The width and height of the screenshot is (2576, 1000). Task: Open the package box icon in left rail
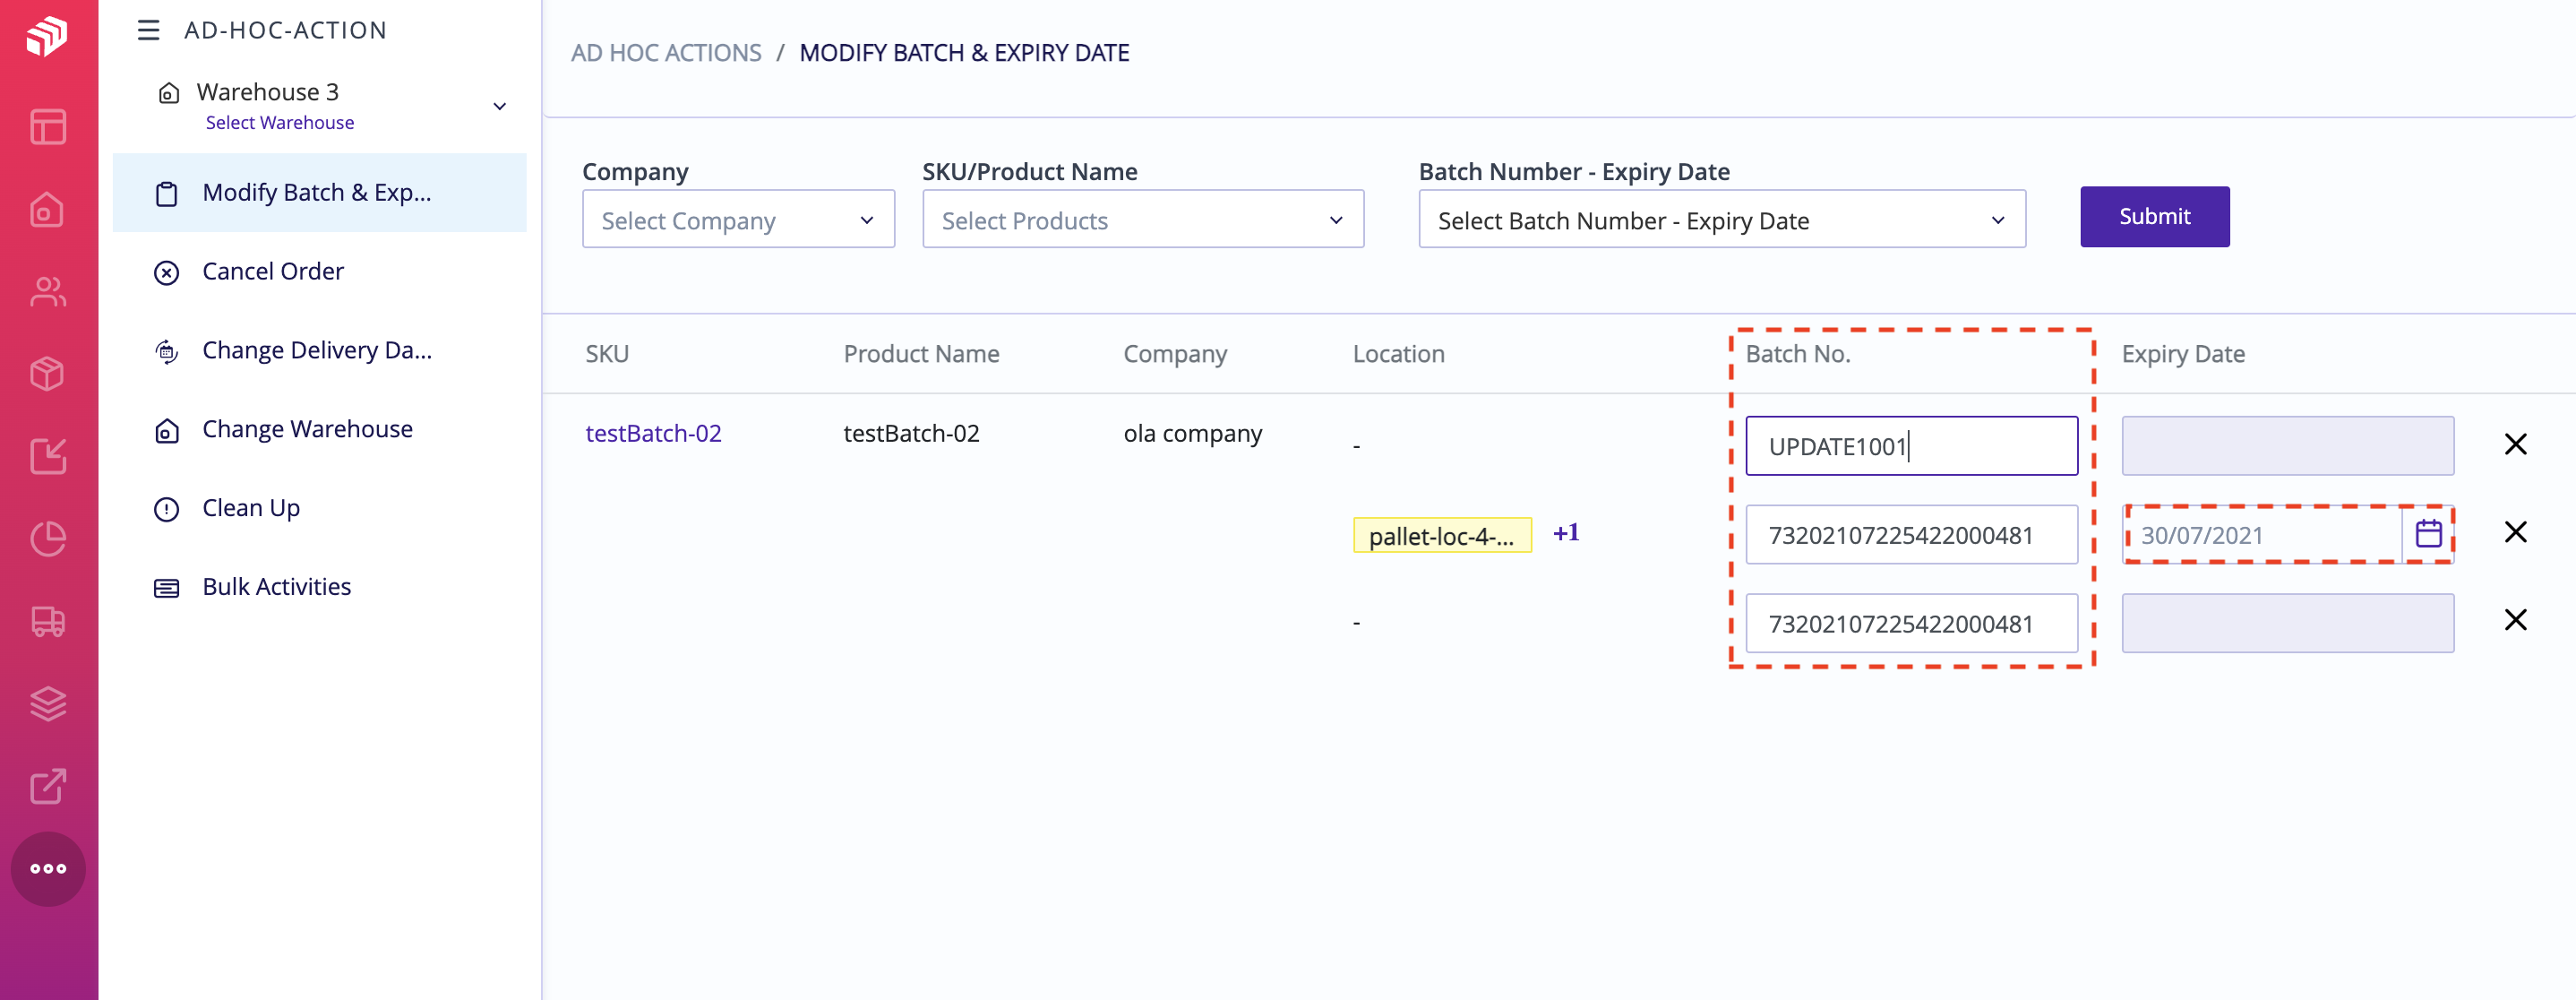pos(48,373)
